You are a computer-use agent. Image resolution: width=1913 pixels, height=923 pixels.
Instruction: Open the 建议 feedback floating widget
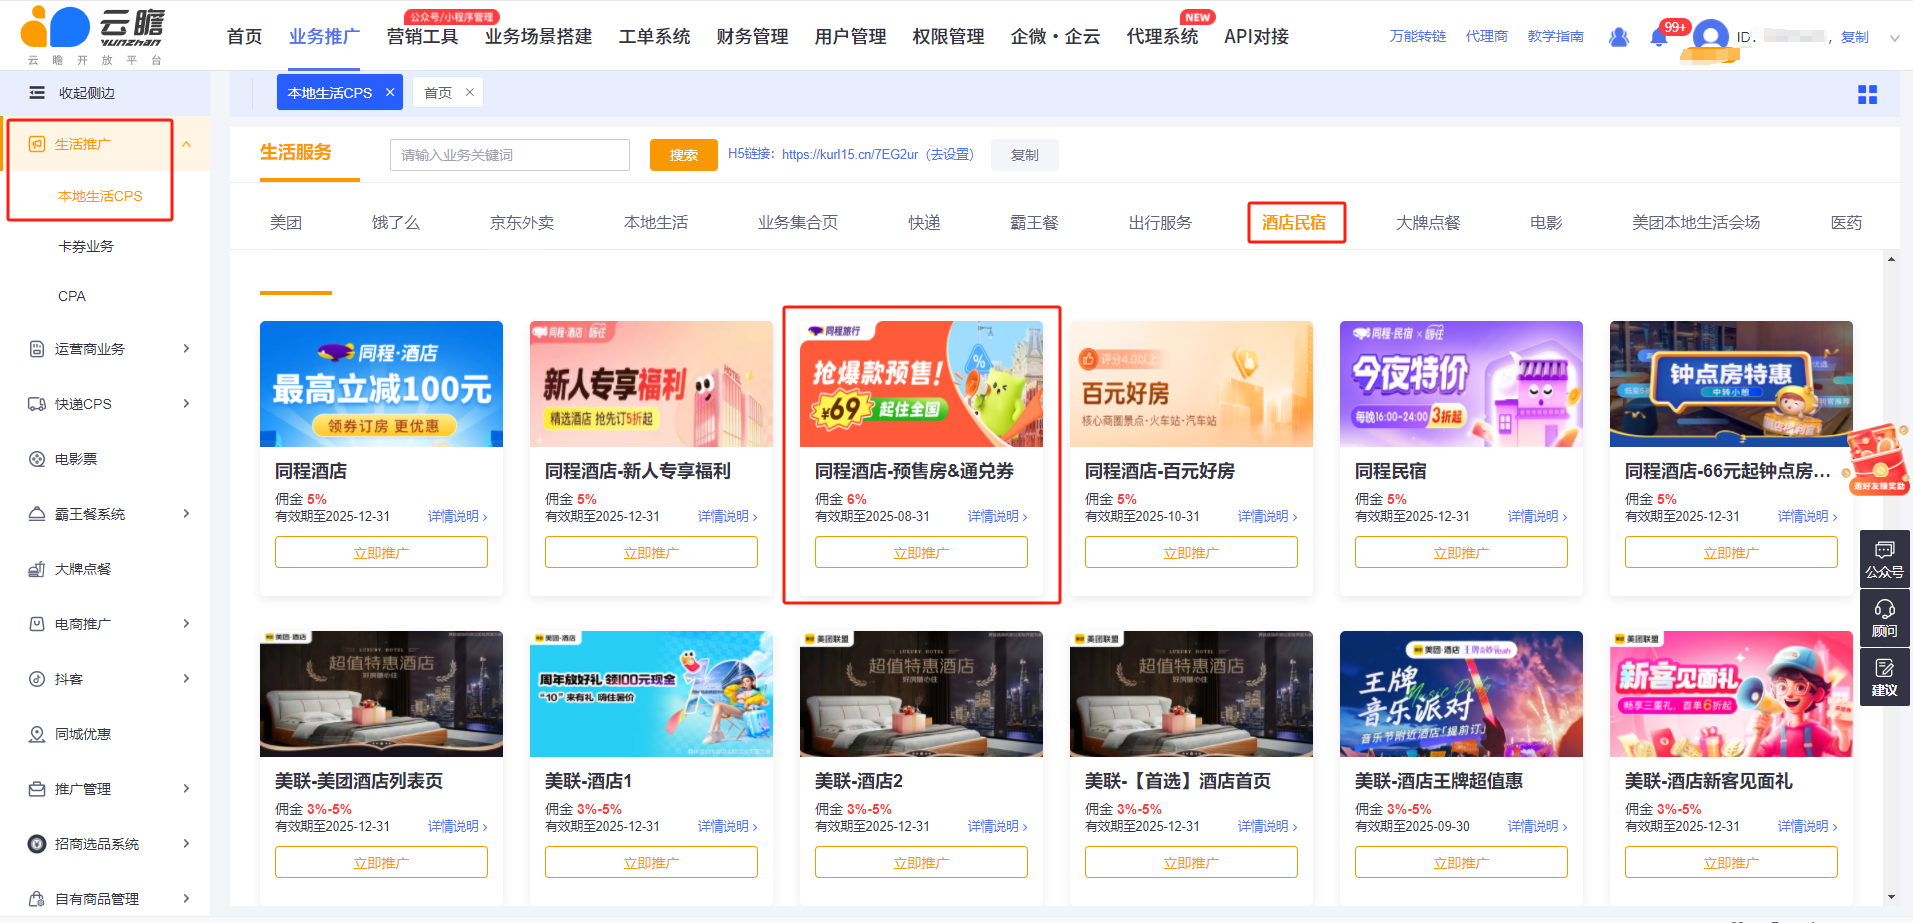tap(1884, 677)
